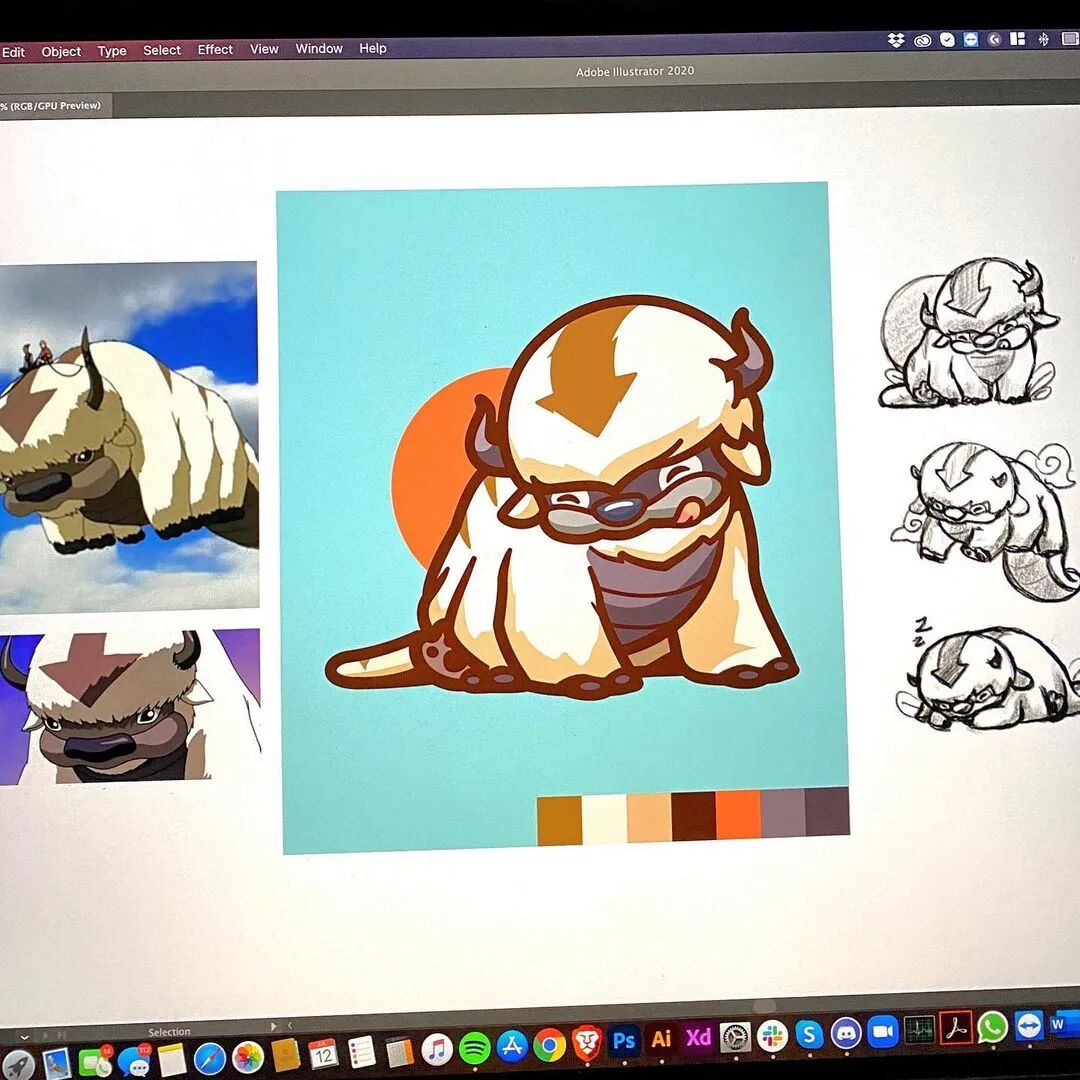Pick the peach palette swatch

(649, 818)
